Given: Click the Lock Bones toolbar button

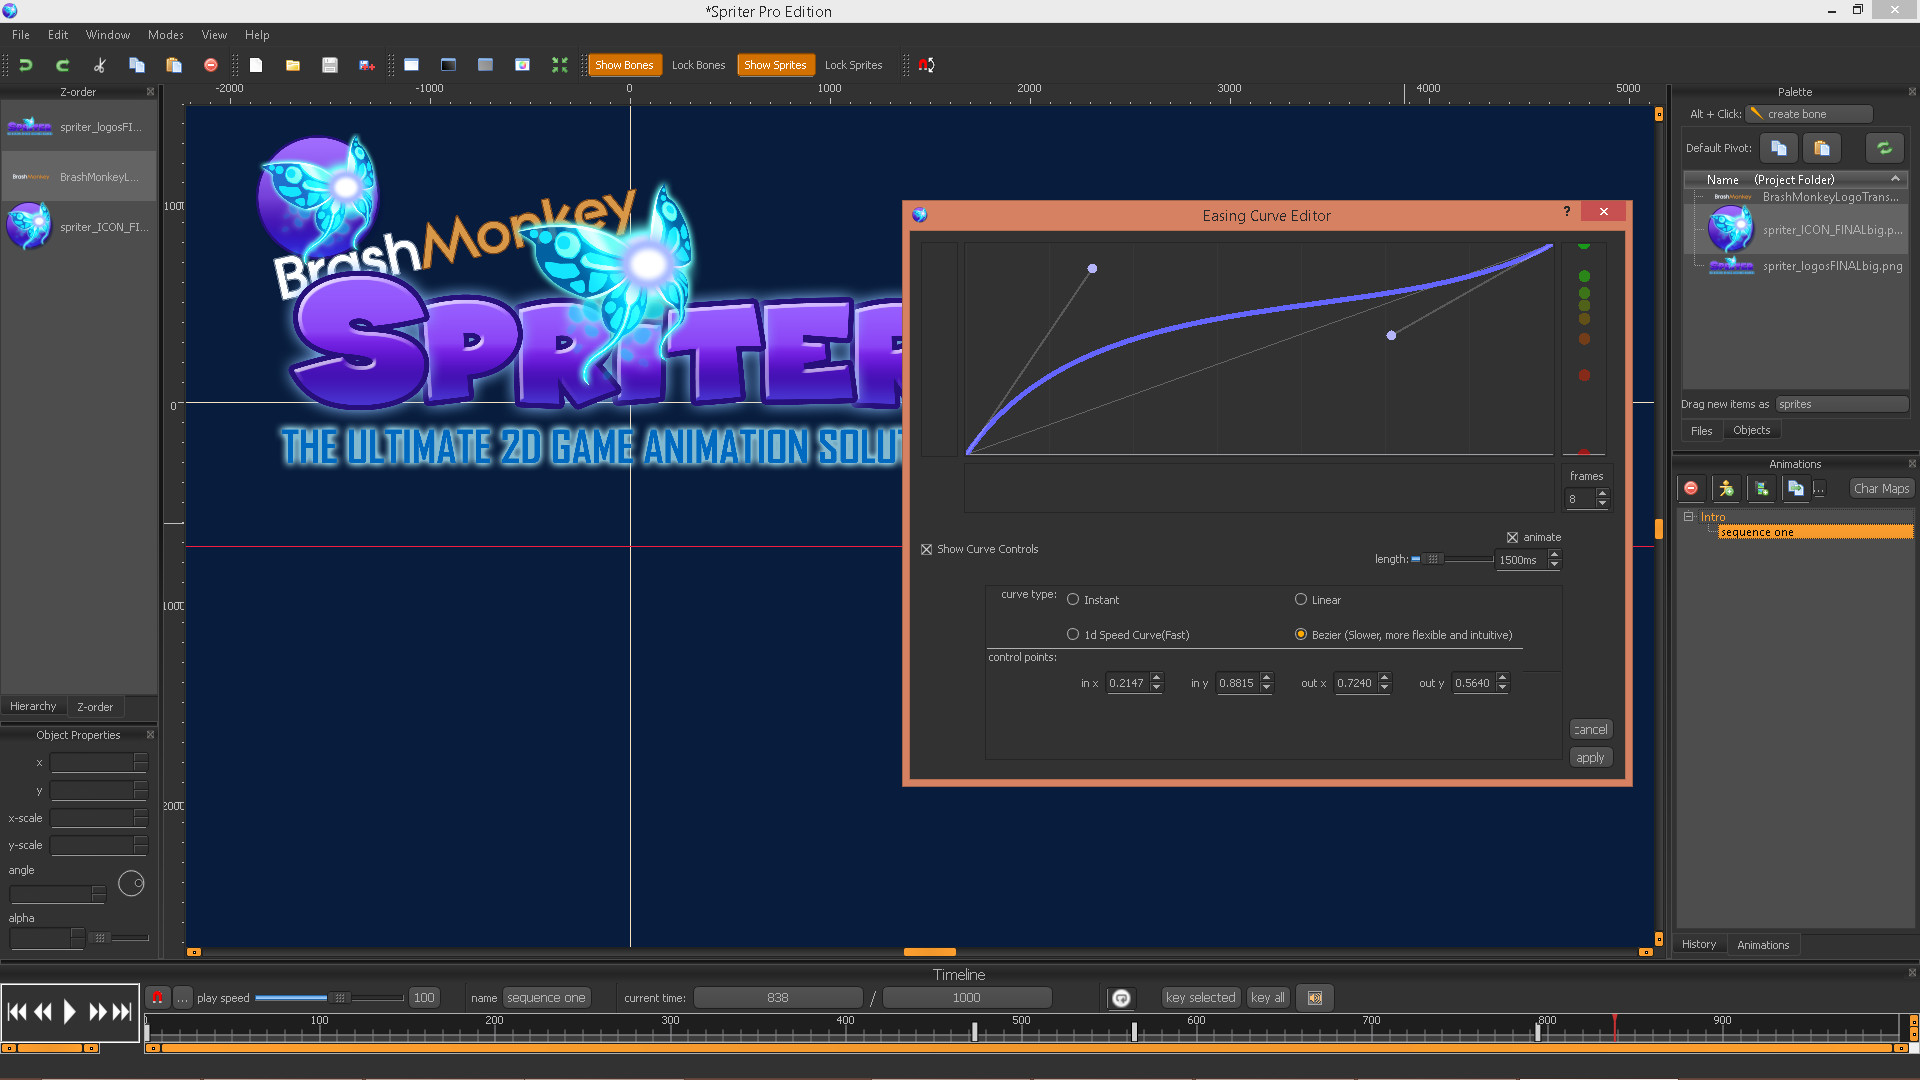Looking at the screenshot, I should 698,63.
